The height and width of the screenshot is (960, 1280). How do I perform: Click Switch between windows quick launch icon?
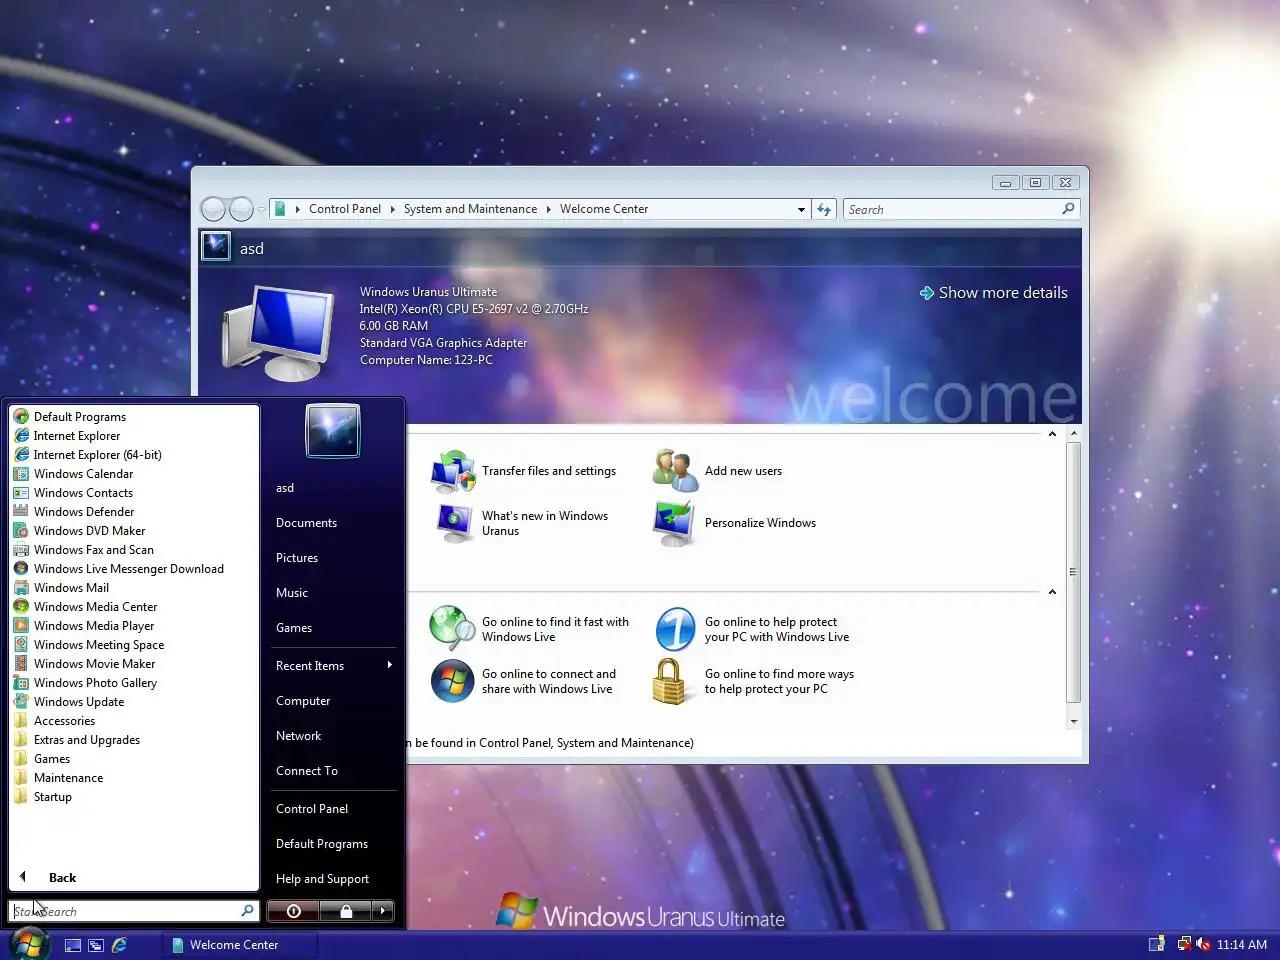(x=96, y=945)
